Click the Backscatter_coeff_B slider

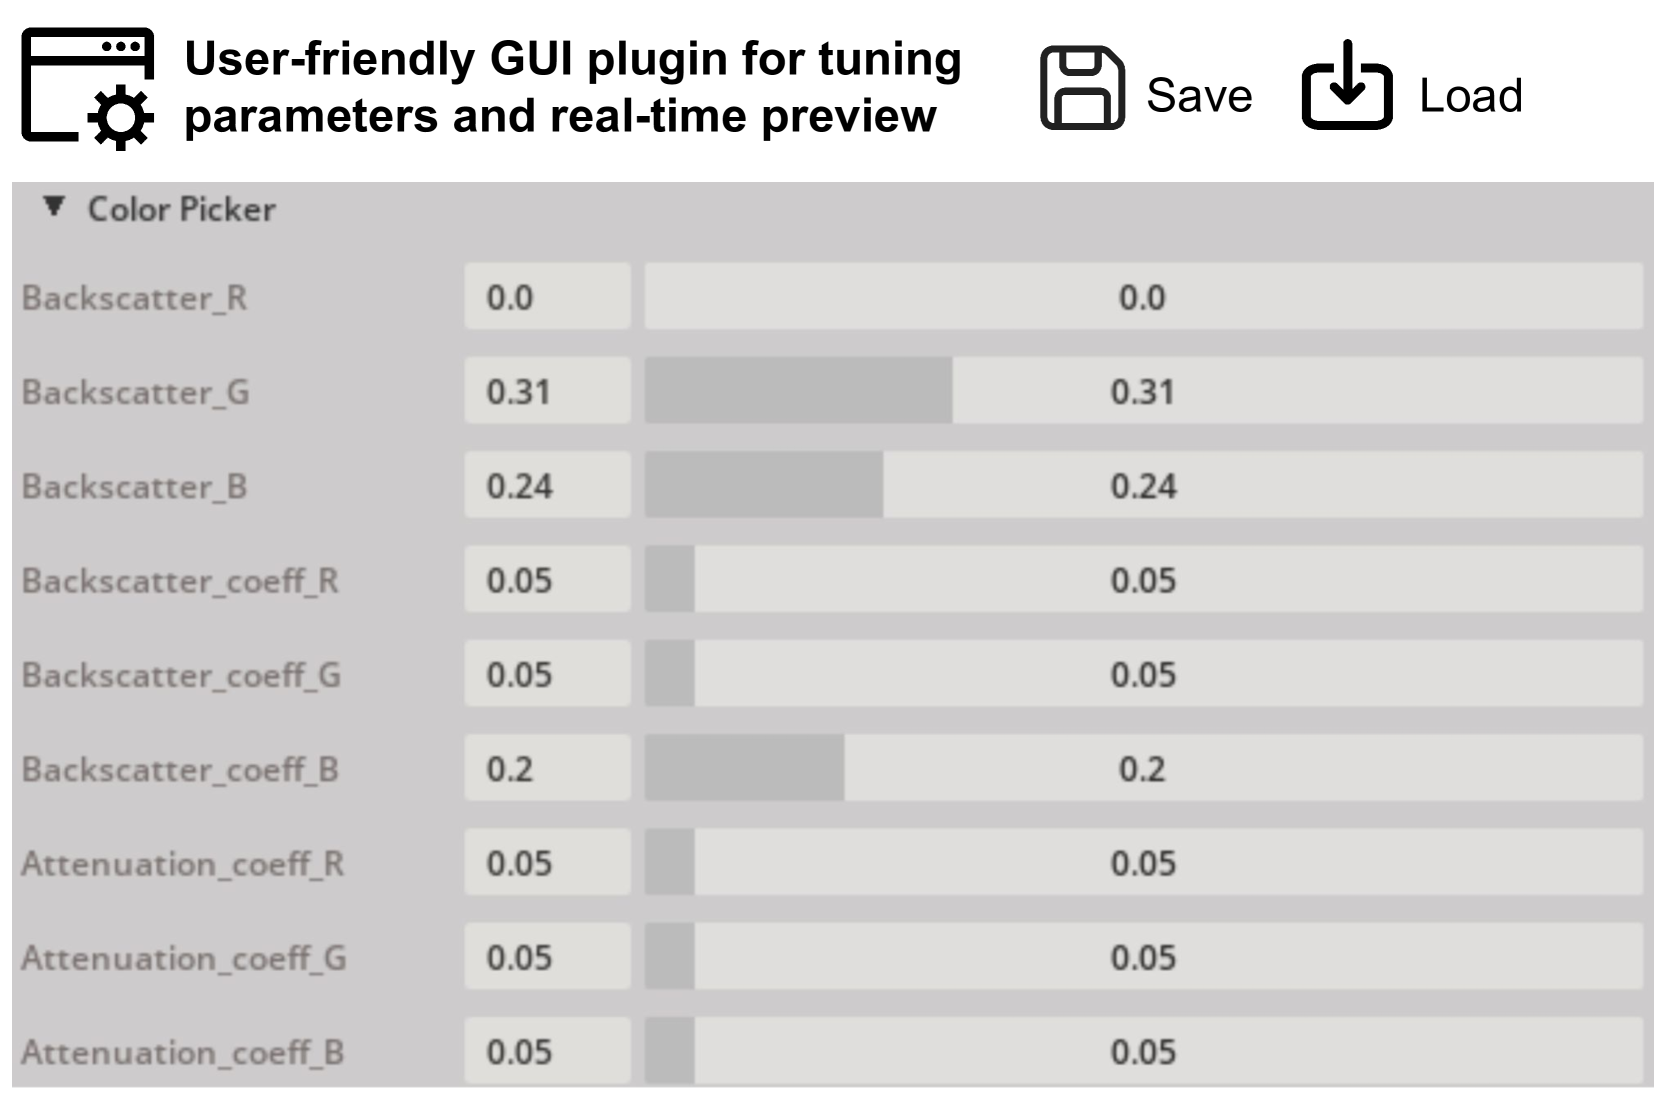pyautogui.click(x=1143, y=769)
